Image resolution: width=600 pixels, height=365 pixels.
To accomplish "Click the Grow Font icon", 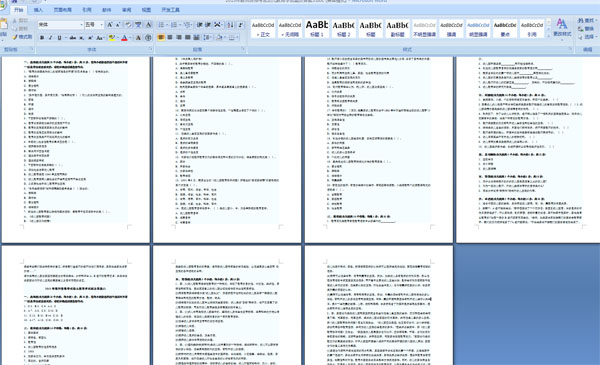I will [x=109, y=25].
